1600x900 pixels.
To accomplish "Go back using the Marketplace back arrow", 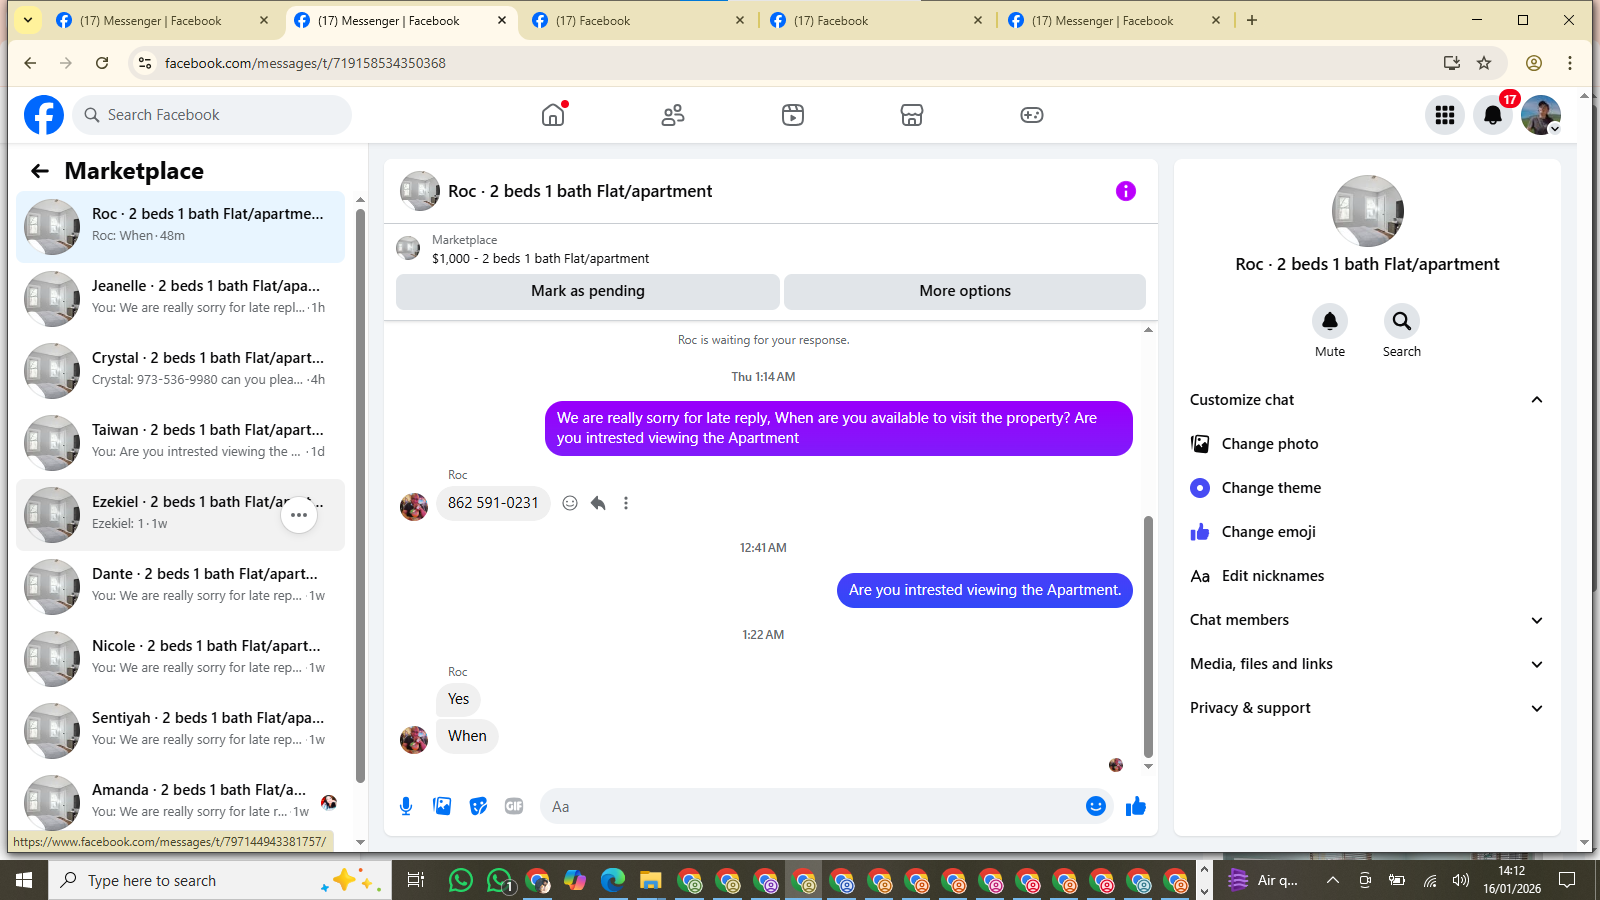I will [x=40, y=171].
